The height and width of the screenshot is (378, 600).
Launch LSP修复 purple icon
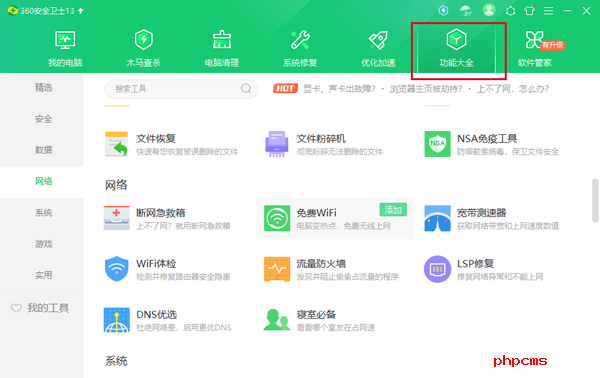[x=437, y=269]
